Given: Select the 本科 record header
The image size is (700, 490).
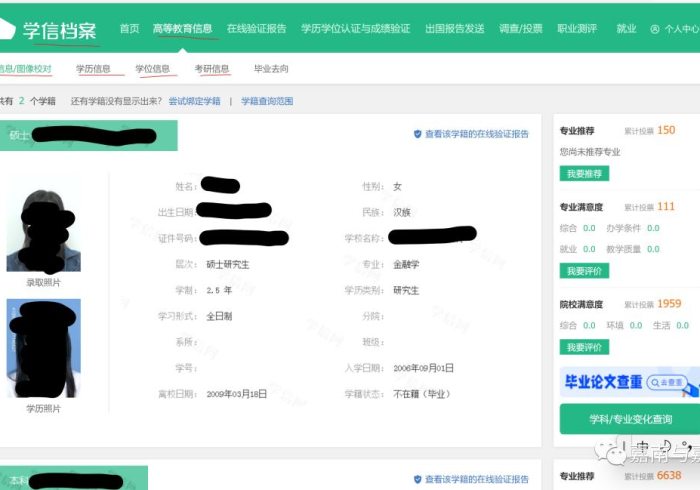Looking at the screenshot, I should [74, 478].
